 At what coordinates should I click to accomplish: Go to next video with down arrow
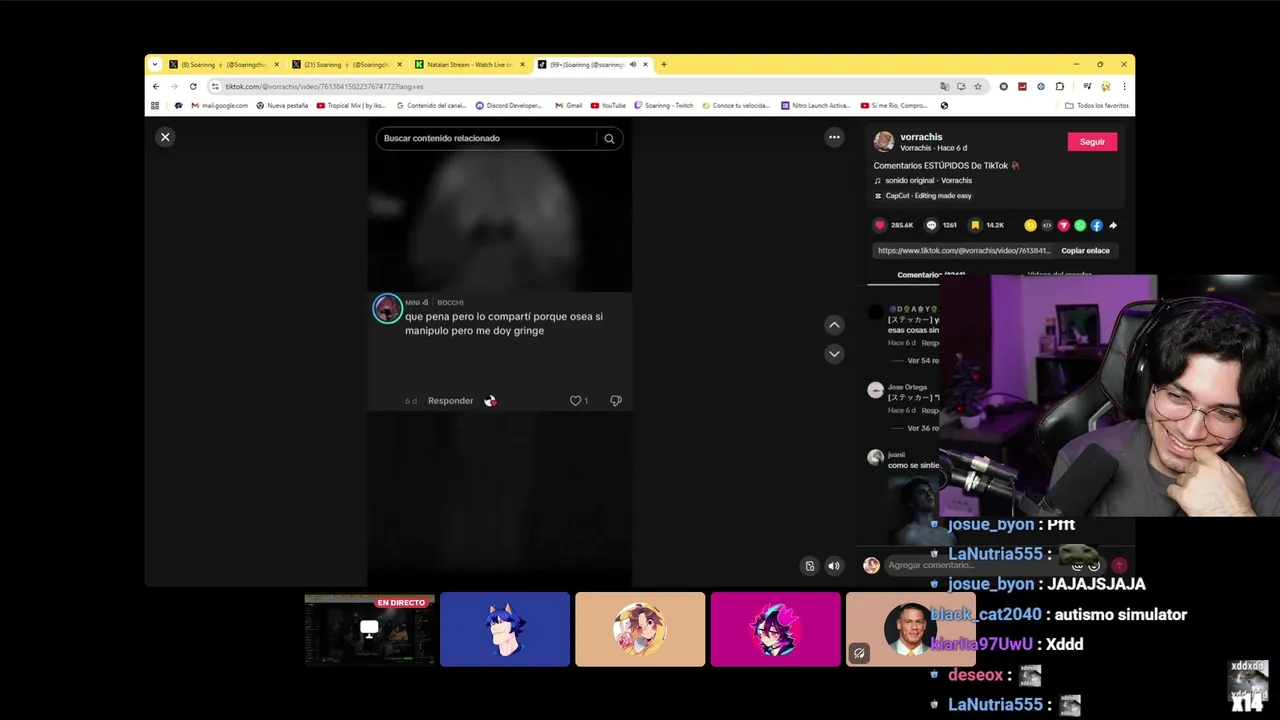tap(834, 353)
